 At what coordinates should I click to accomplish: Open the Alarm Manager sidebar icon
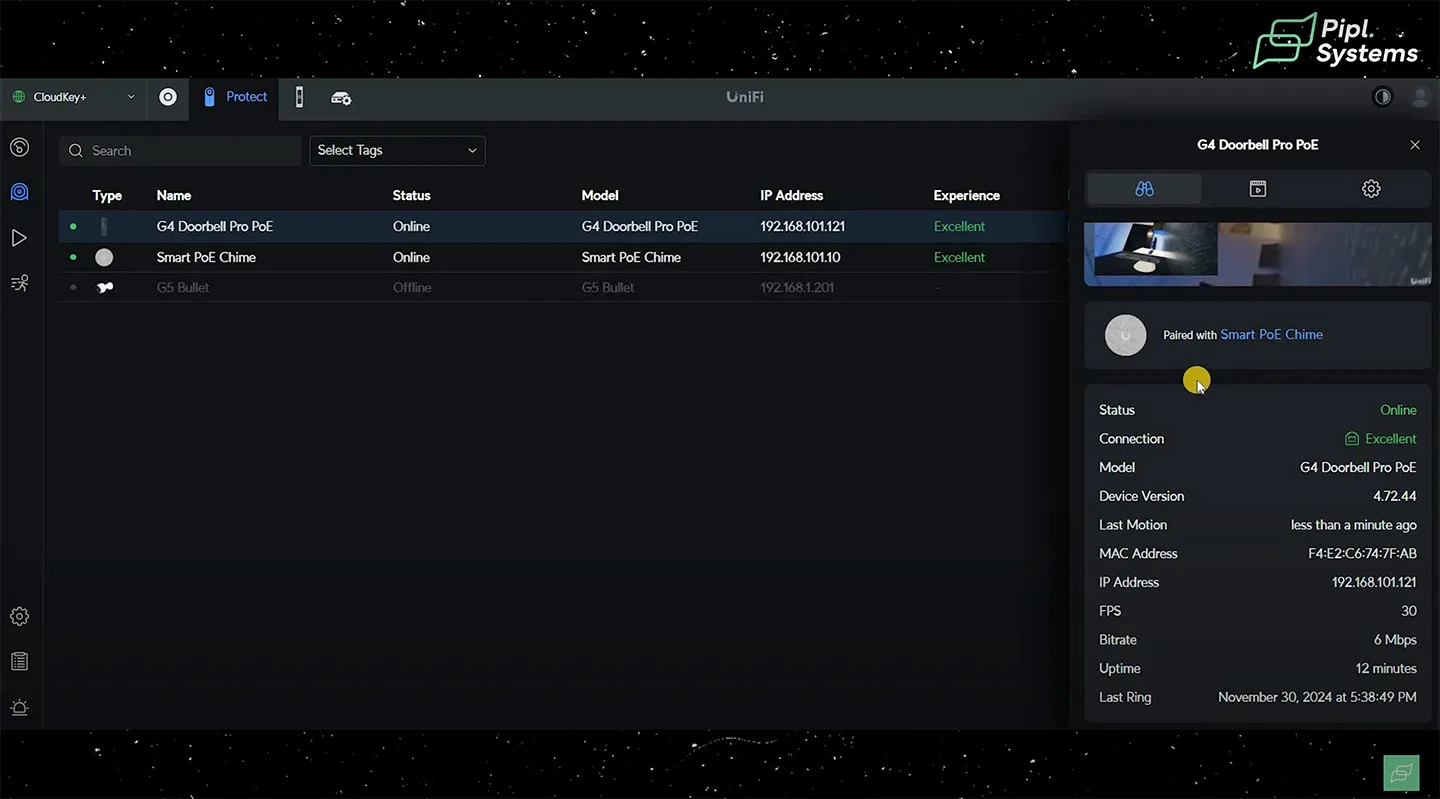click(19, 707)
